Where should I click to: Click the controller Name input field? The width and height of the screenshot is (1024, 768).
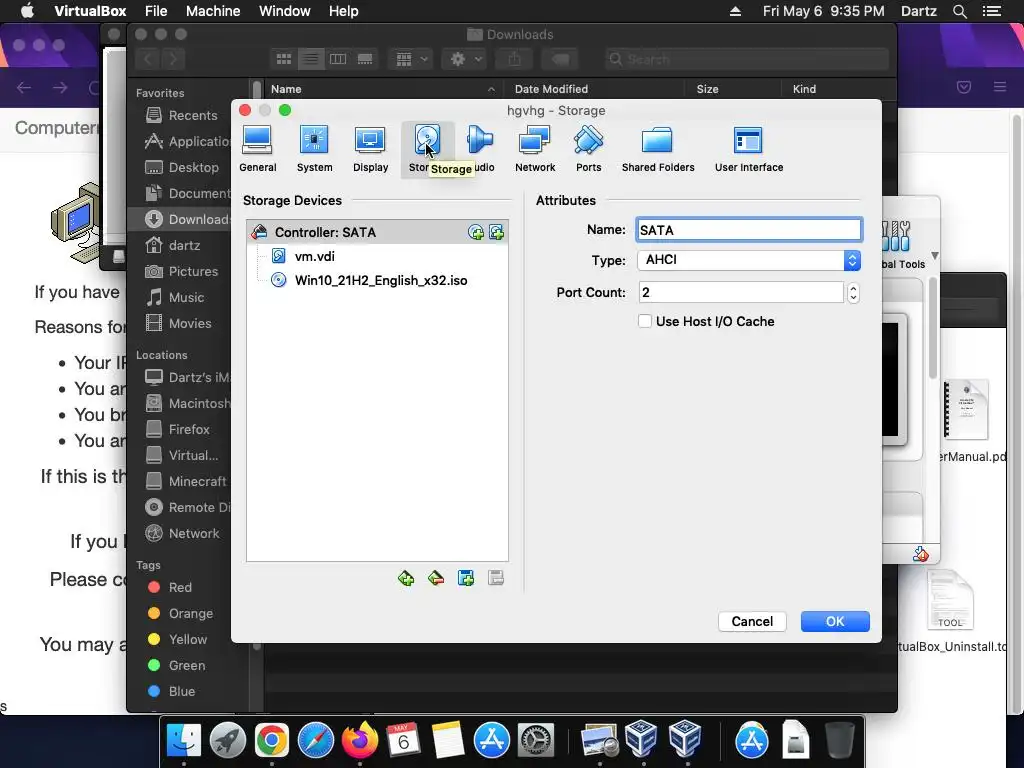748,230
